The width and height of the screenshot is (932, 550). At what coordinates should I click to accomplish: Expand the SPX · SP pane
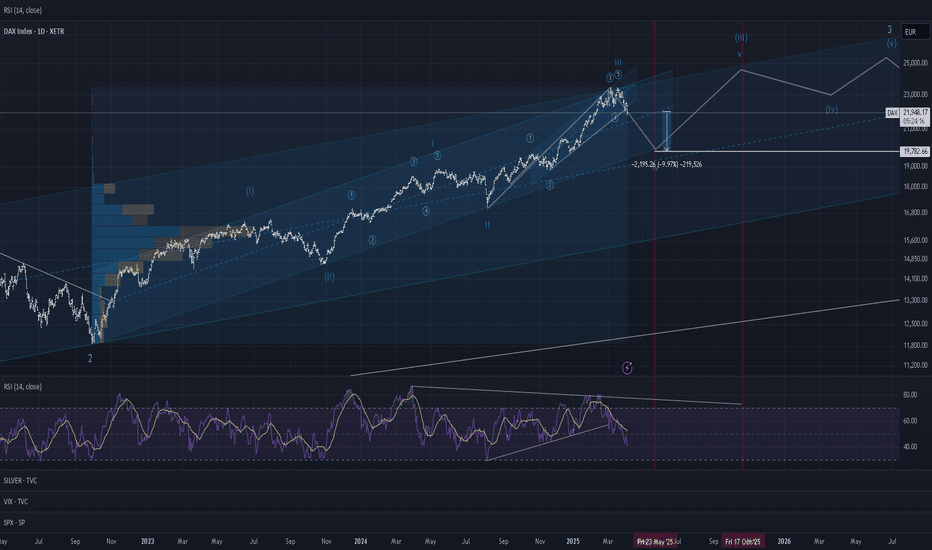tap(14, 523)
